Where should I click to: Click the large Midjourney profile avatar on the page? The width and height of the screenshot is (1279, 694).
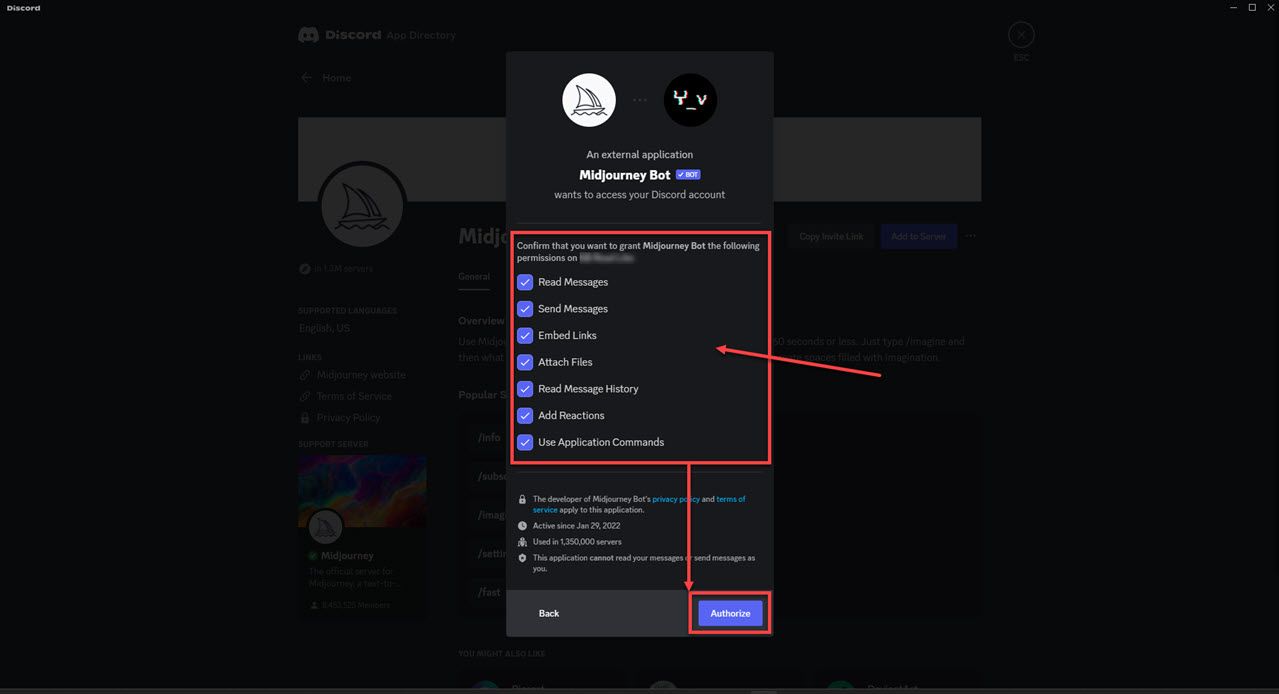tap(361, 204)
